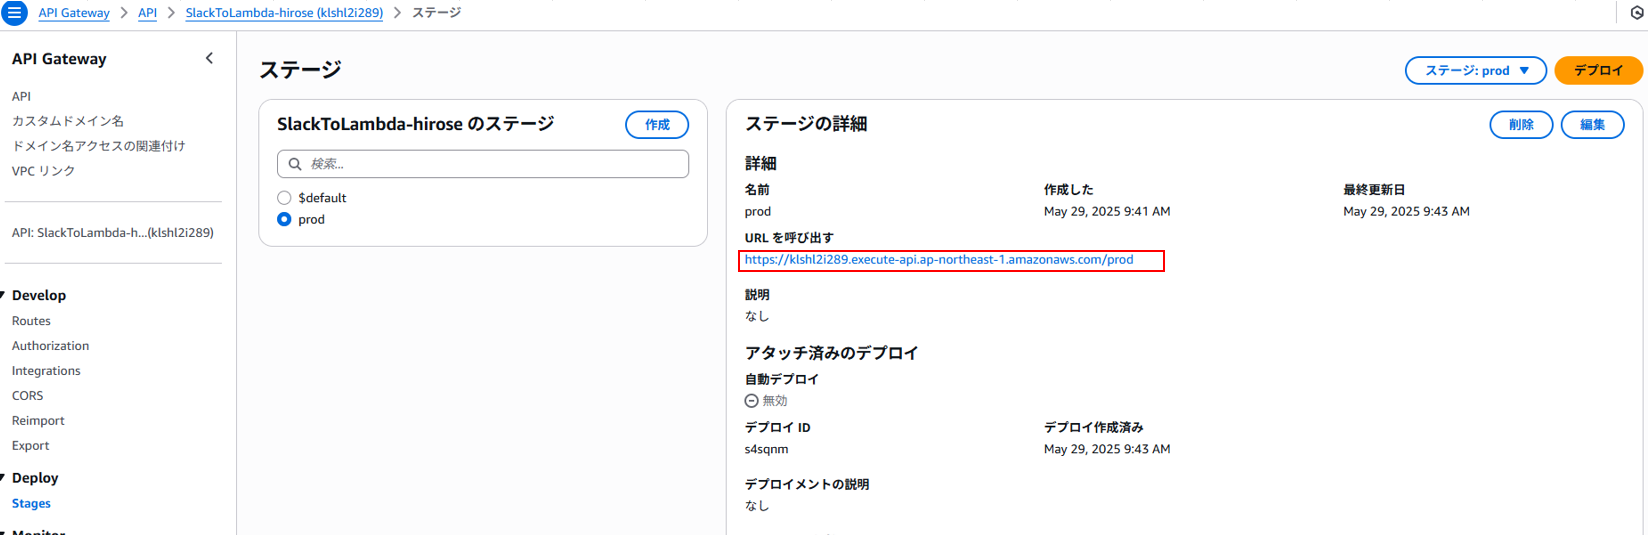Click the search magnifier icon in stage search
This screenshot has height=535, width=1648.
tap(295, 164)
